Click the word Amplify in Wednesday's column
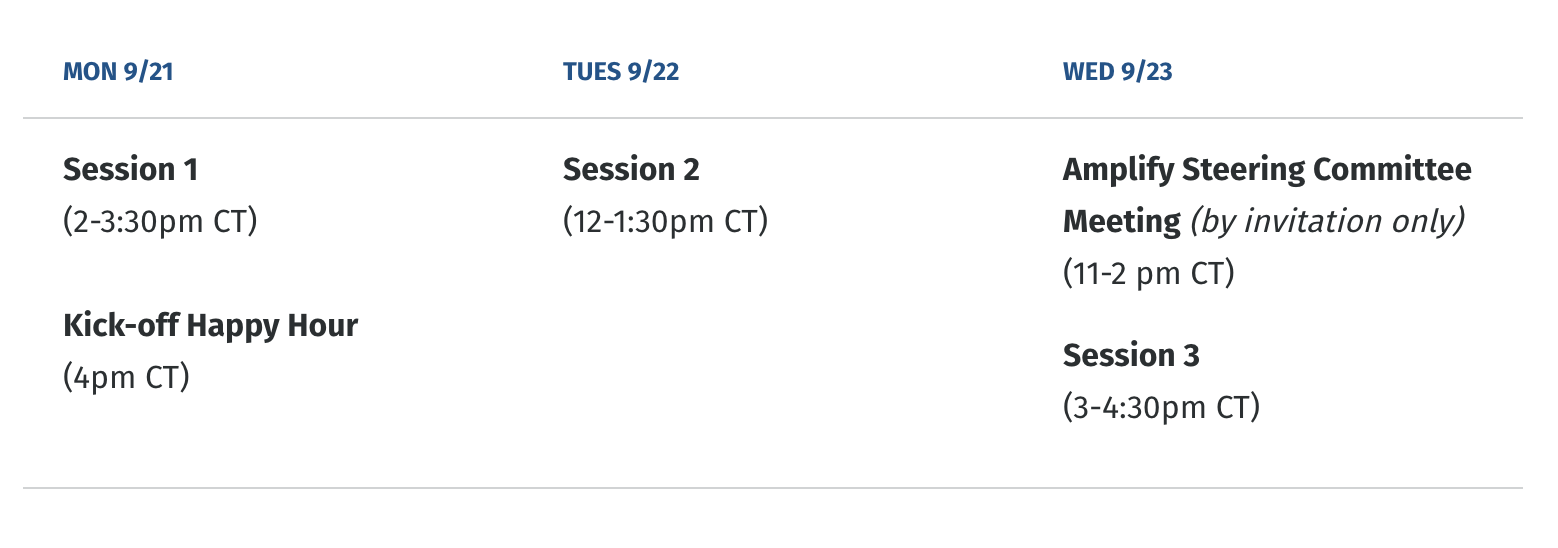The image size is (1558, 548). coord(1117,170)
